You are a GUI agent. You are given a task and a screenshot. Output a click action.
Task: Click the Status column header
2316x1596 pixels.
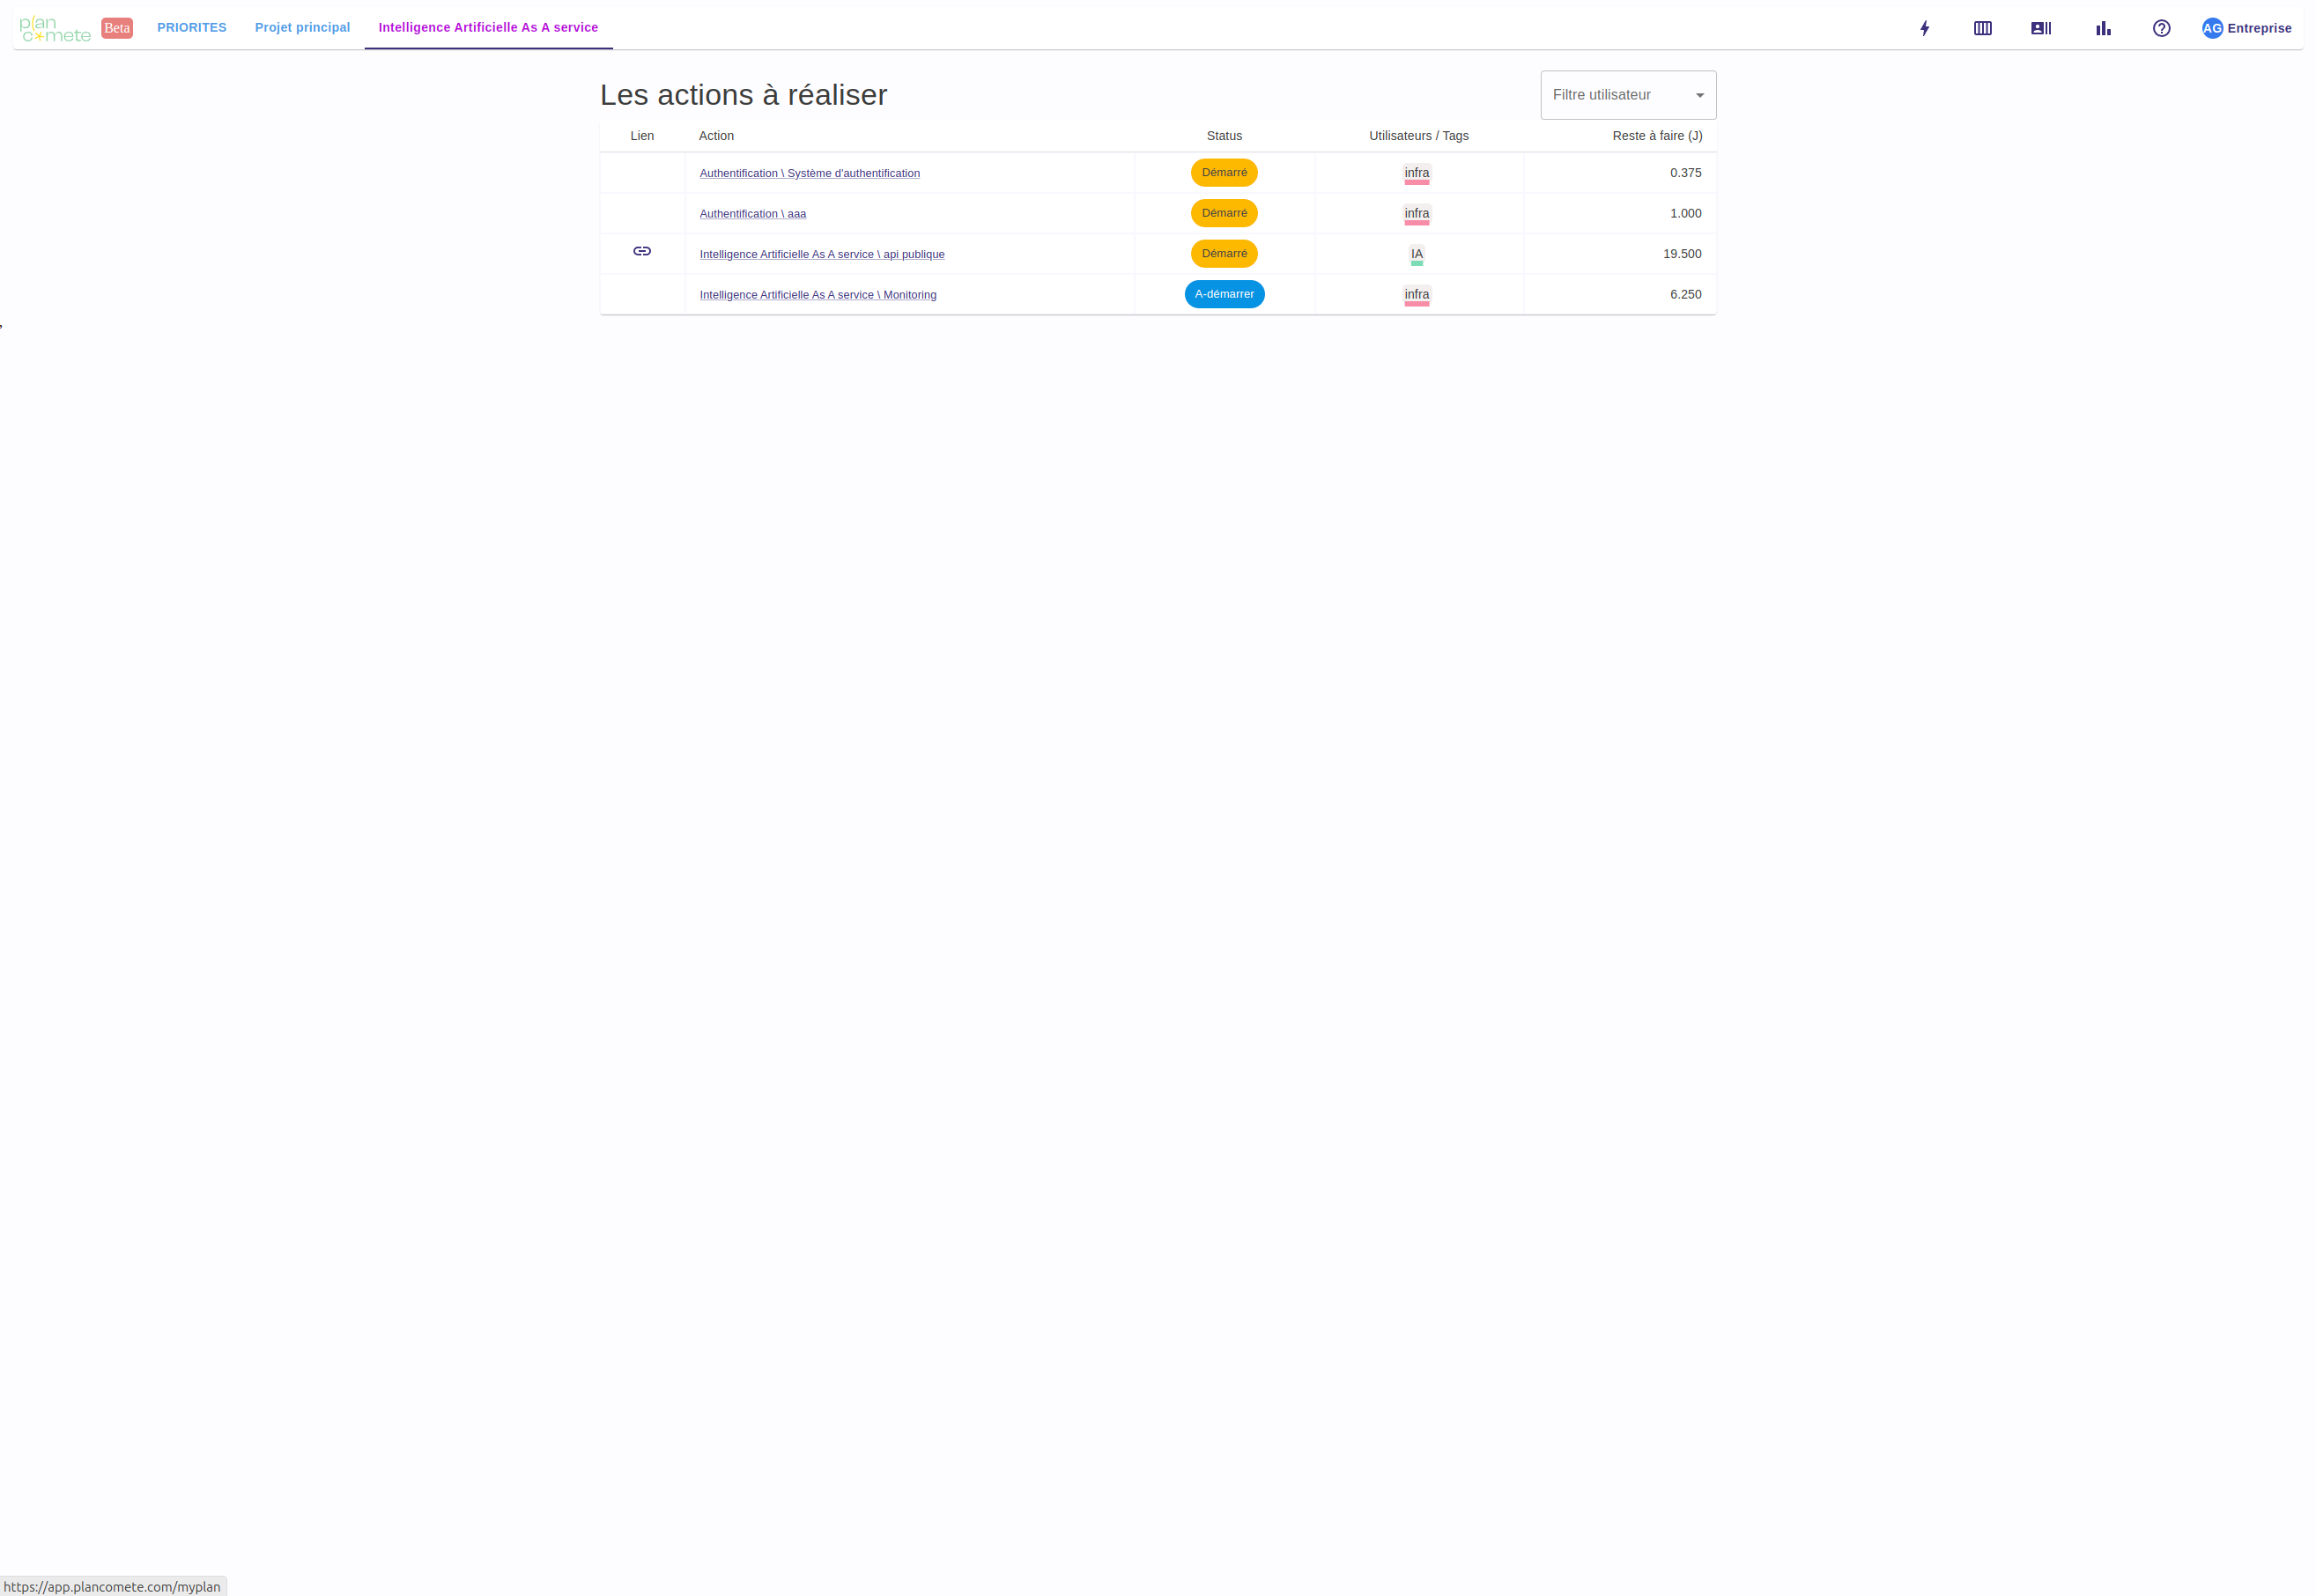[x=1224, y=136]
